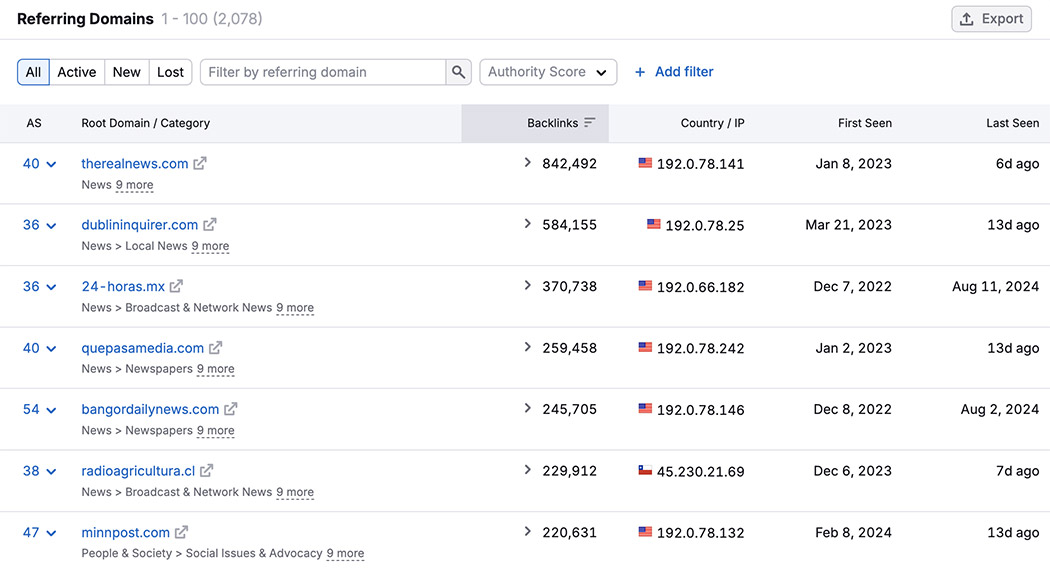1050x569 pixels.
Task: Click the Last Seen column header
Action: [1012, 123]
